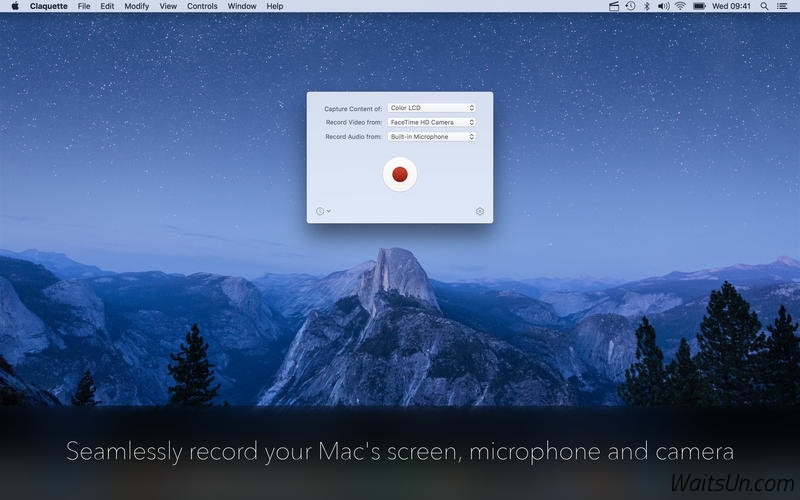Open the File menu
The image size is (800, 500).
coord(84,6)
